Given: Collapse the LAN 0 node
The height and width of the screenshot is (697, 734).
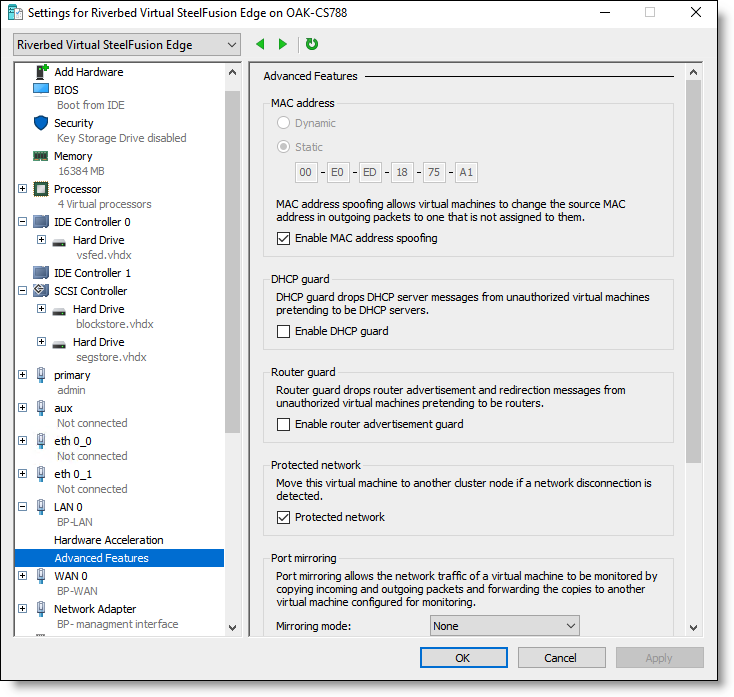Looking at the screenshot, I should point(22,506).
